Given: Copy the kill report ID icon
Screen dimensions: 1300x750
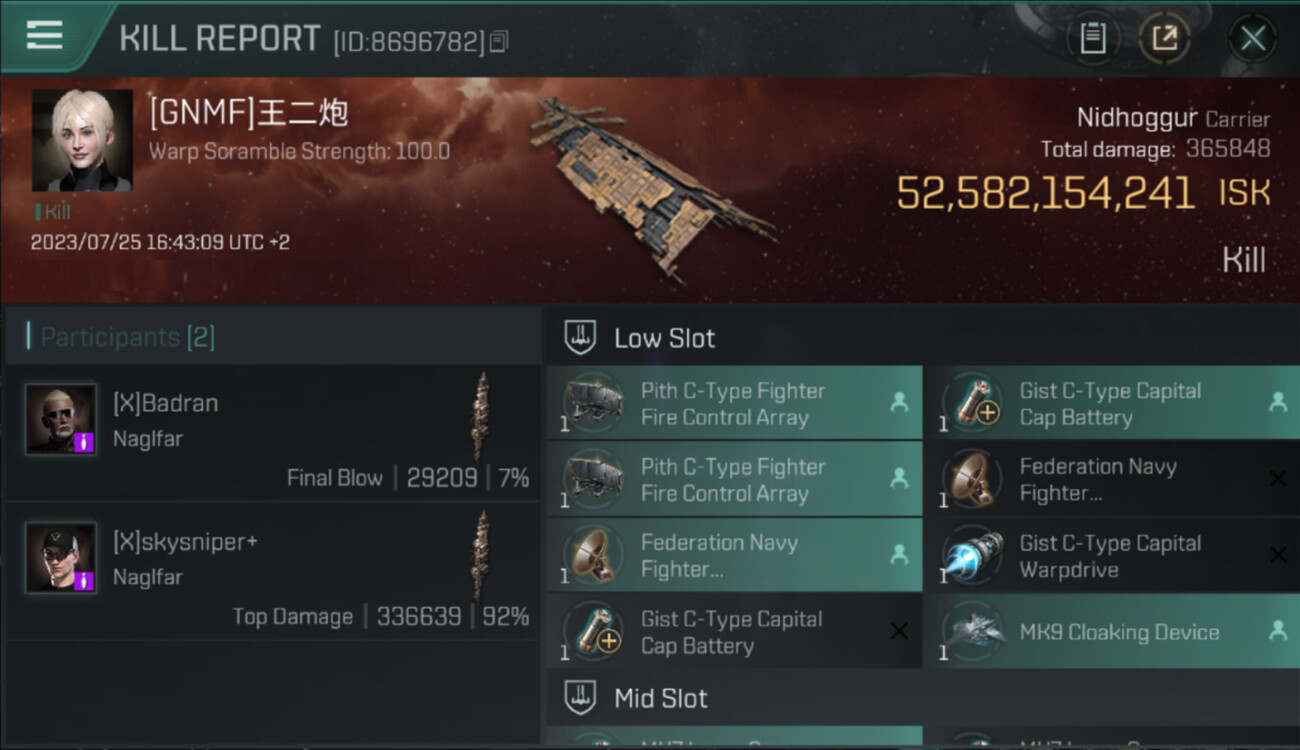Looking at the screenshot, I should point(499,41).
